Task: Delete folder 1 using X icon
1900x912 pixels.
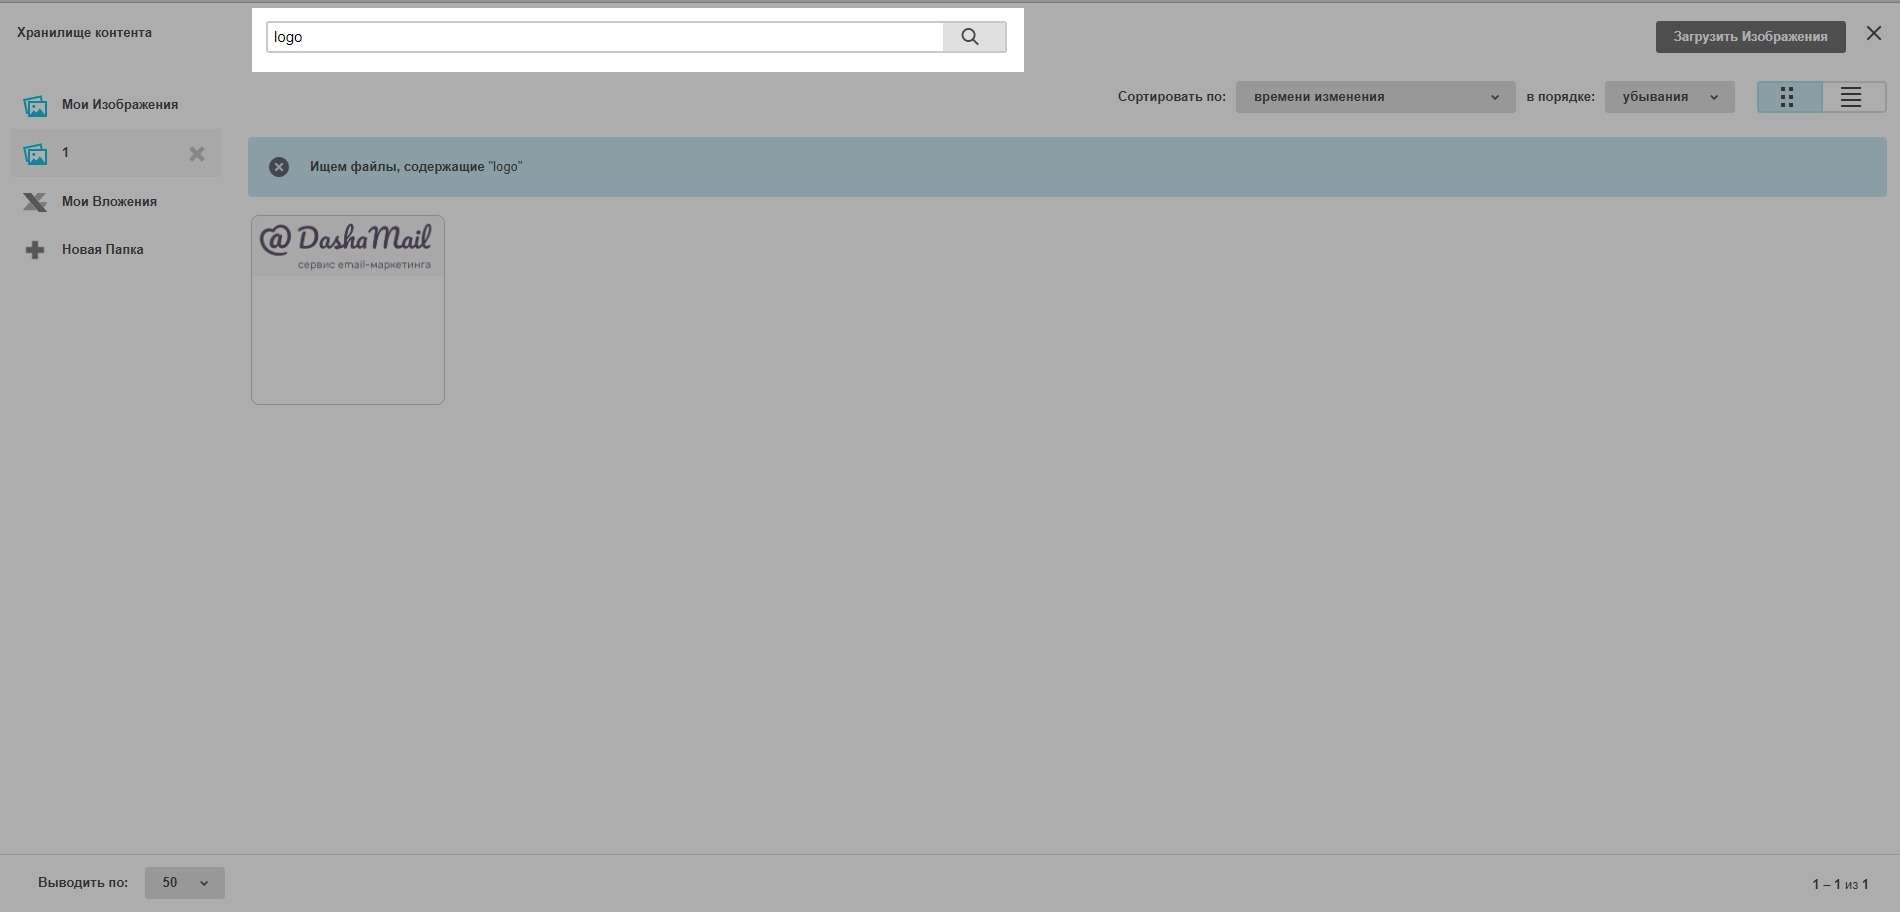Action: (x=197, y=154)
